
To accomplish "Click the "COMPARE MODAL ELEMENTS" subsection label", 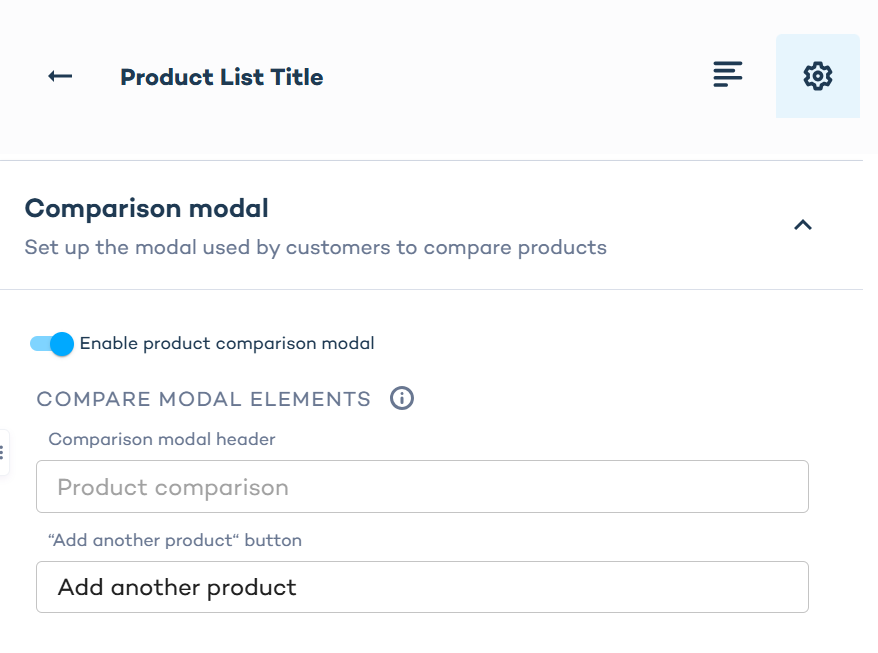I will coord(204,399).
